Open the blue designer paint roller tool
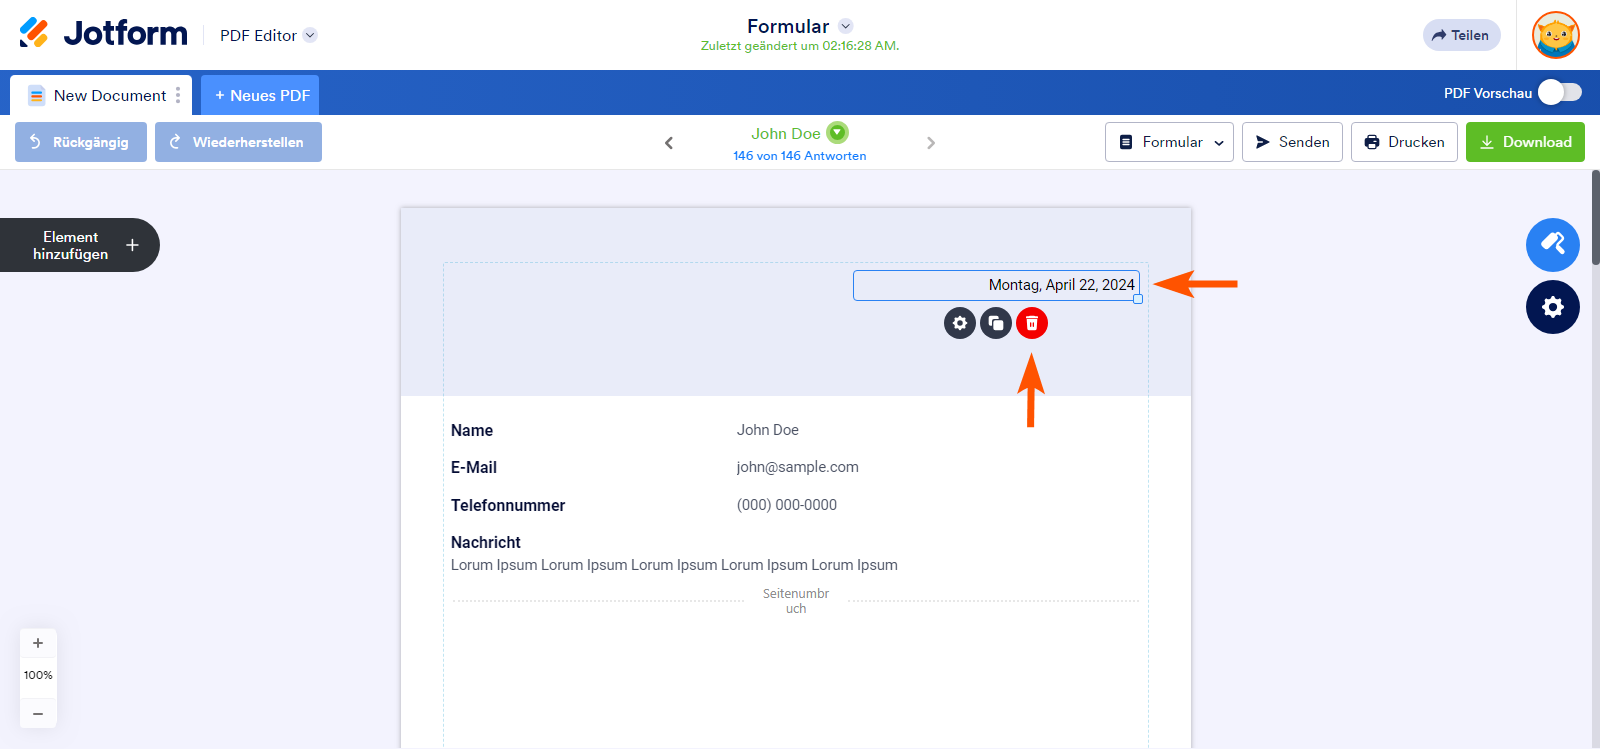Screen dimensions: 1600x749 1553,245
